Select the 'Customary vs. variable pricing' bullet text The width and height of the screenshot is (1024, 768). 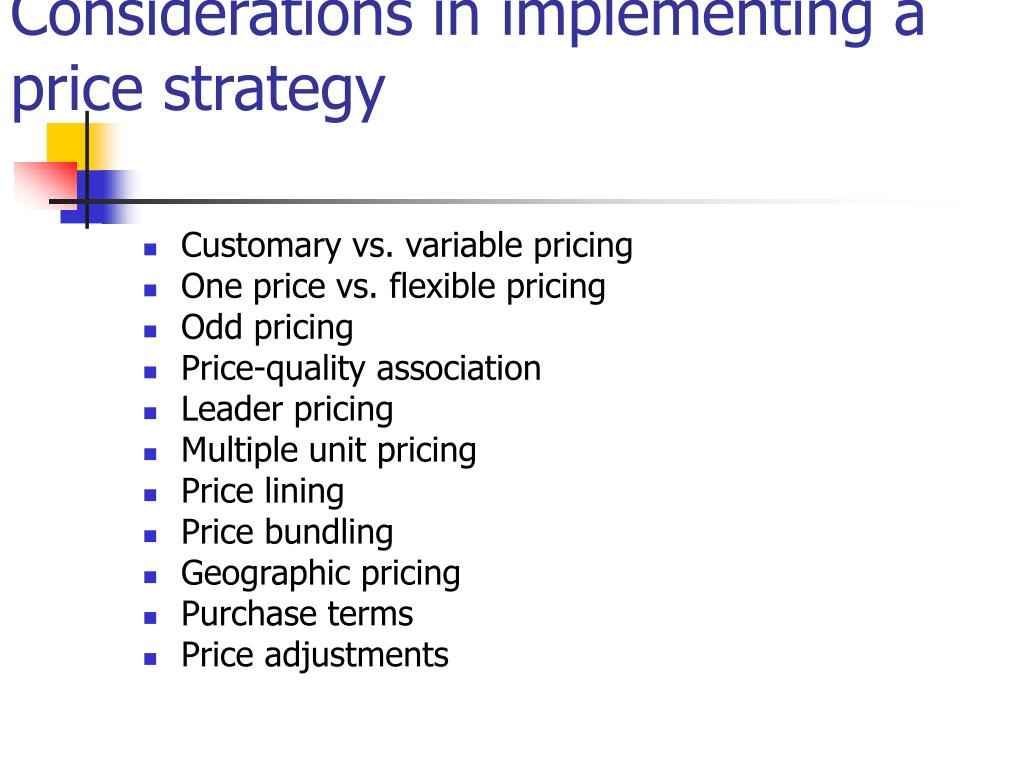click(407, 246)
